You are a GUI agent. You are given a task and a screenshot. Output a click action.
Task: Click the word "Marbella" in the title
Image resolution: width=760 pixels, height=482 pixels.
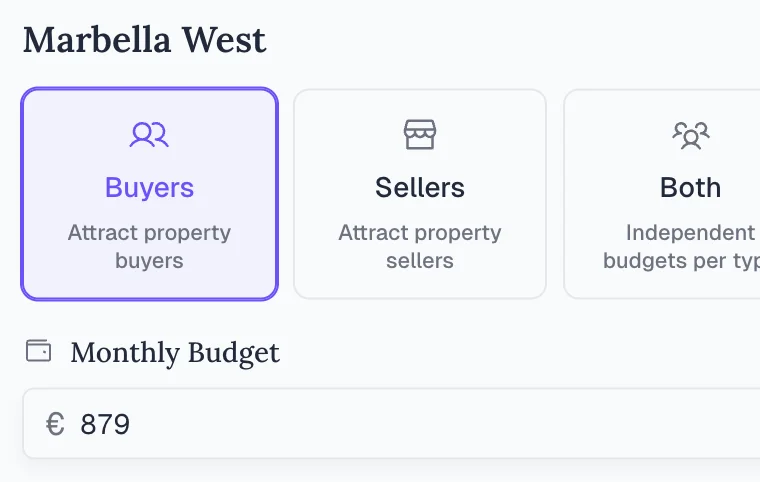pos(97,40)
